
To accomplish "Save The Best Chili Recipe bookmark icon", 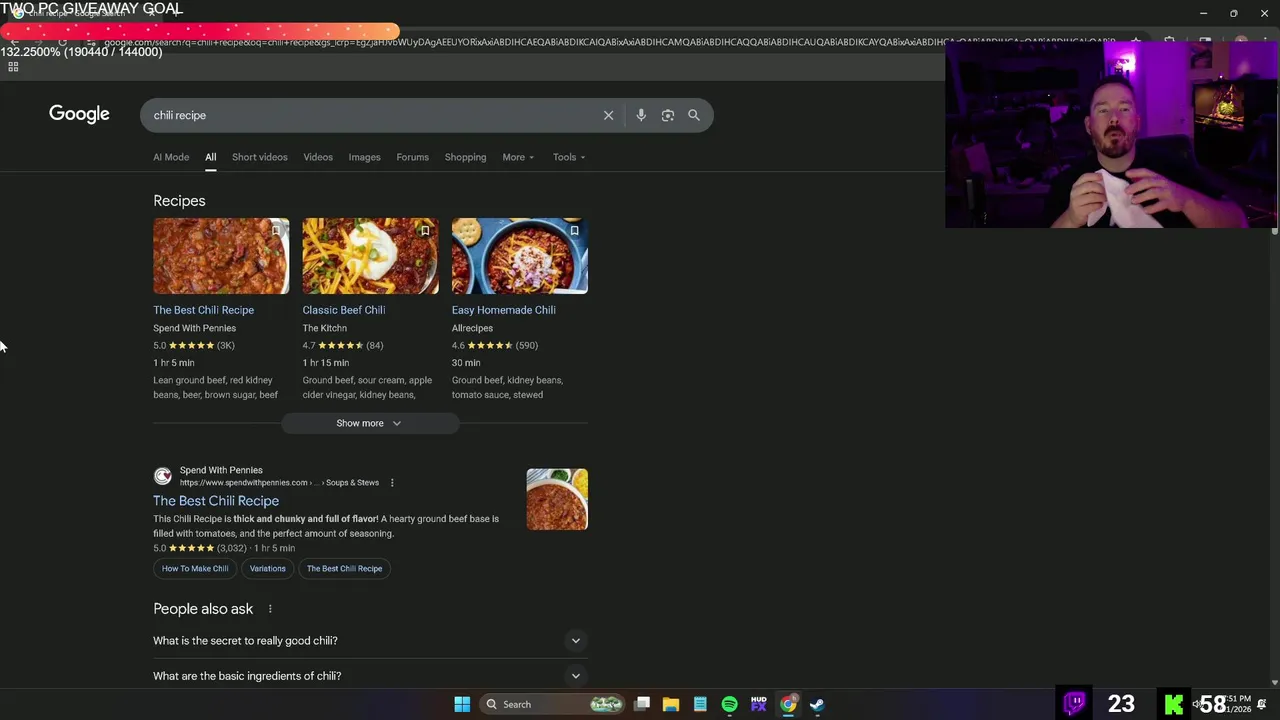I will (x=275, y=231).
